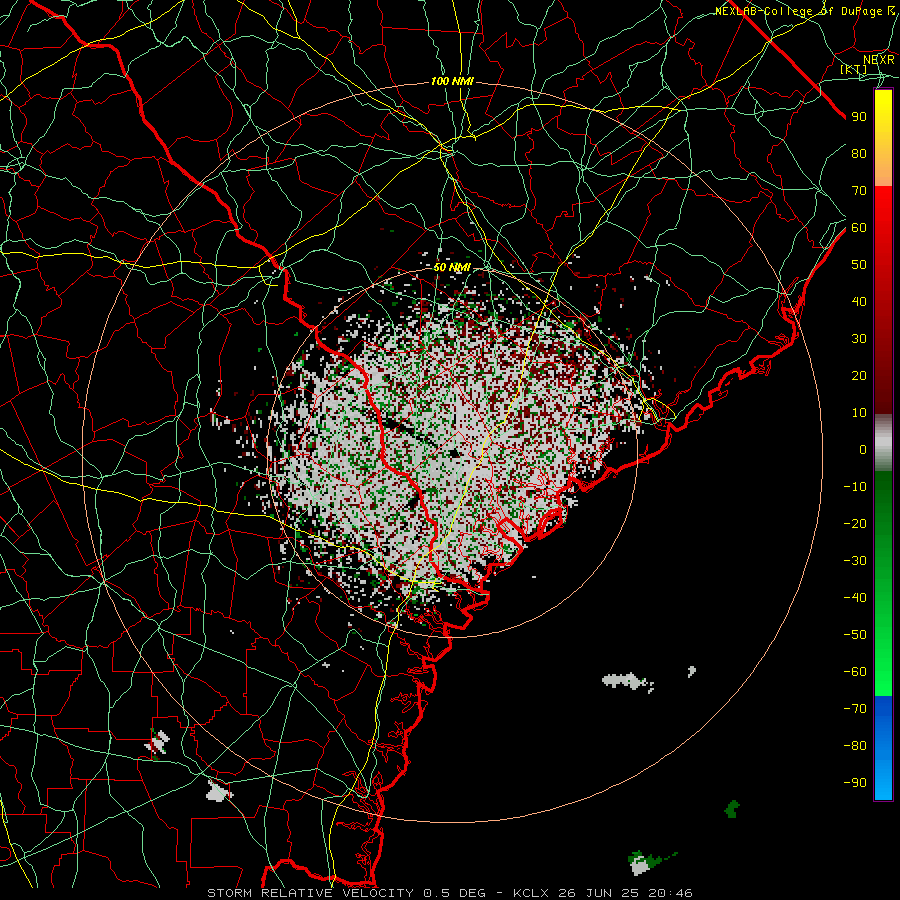Screen dimensions: 900x900
Task: Click the 0.5 DEG elevation text
Action: (455, 893)
